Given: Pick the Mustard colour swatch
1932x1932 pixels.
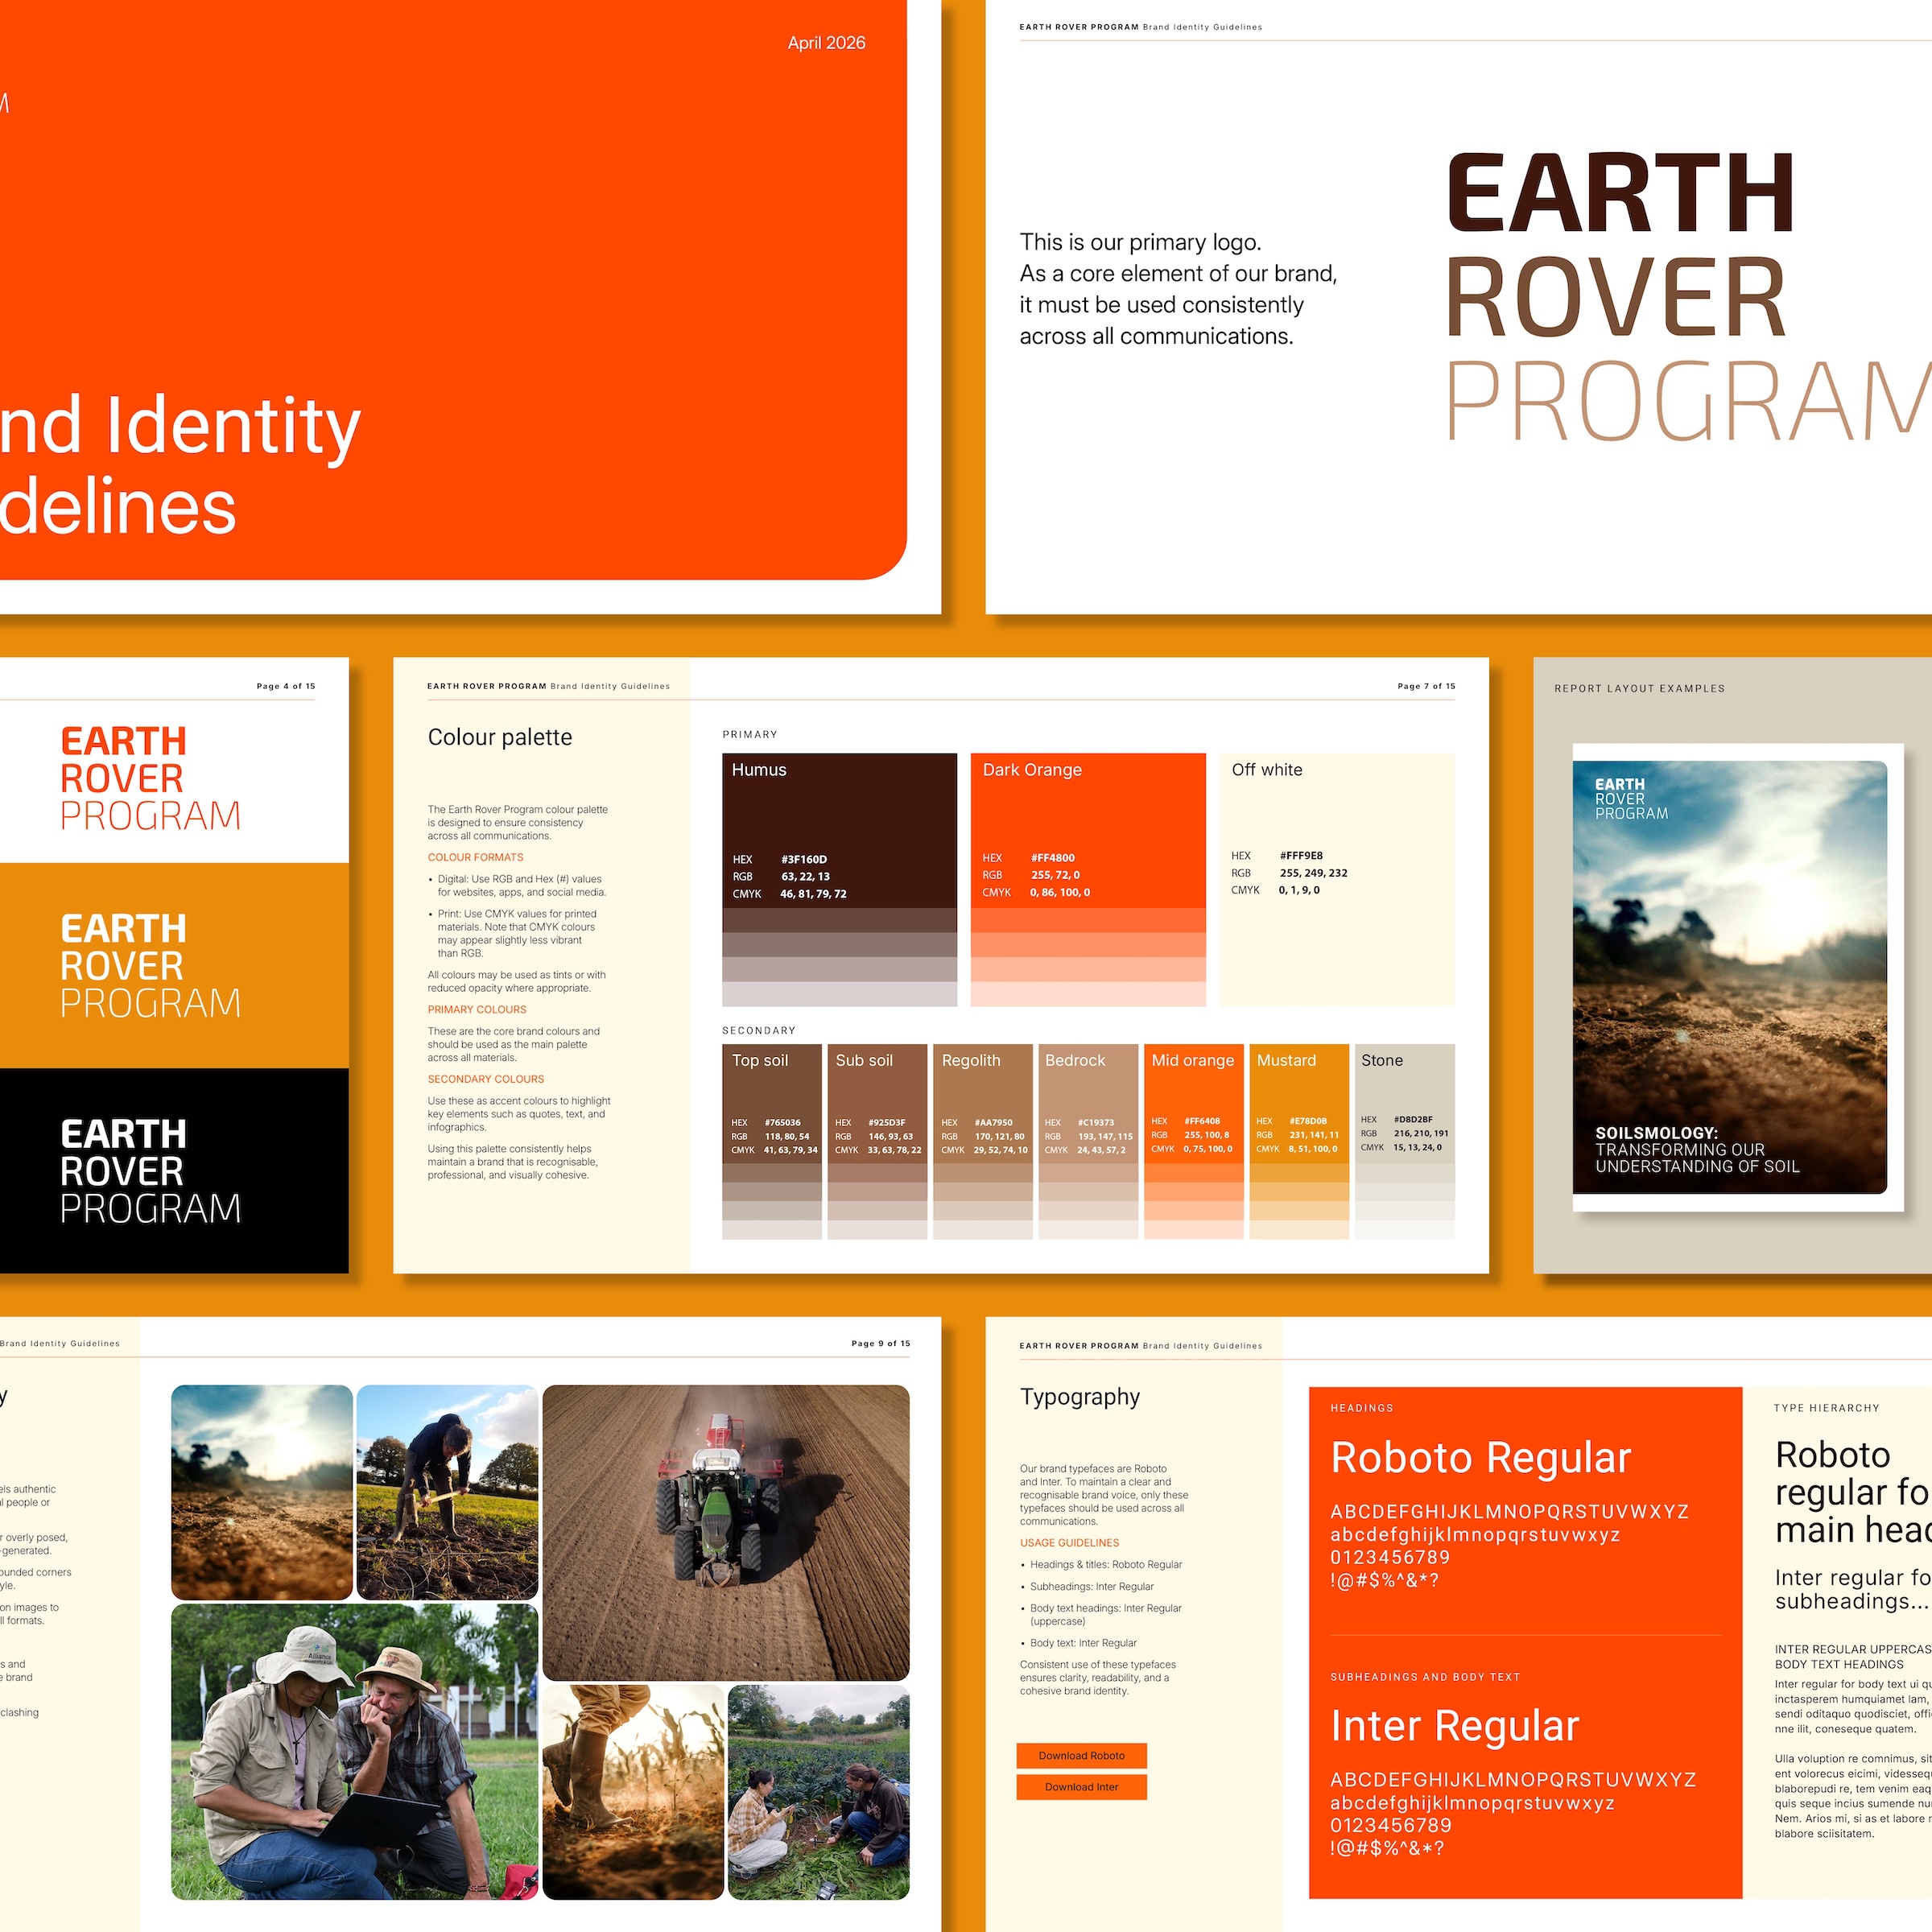Looking at the screenshot, I should (x=1299, y=1141).
